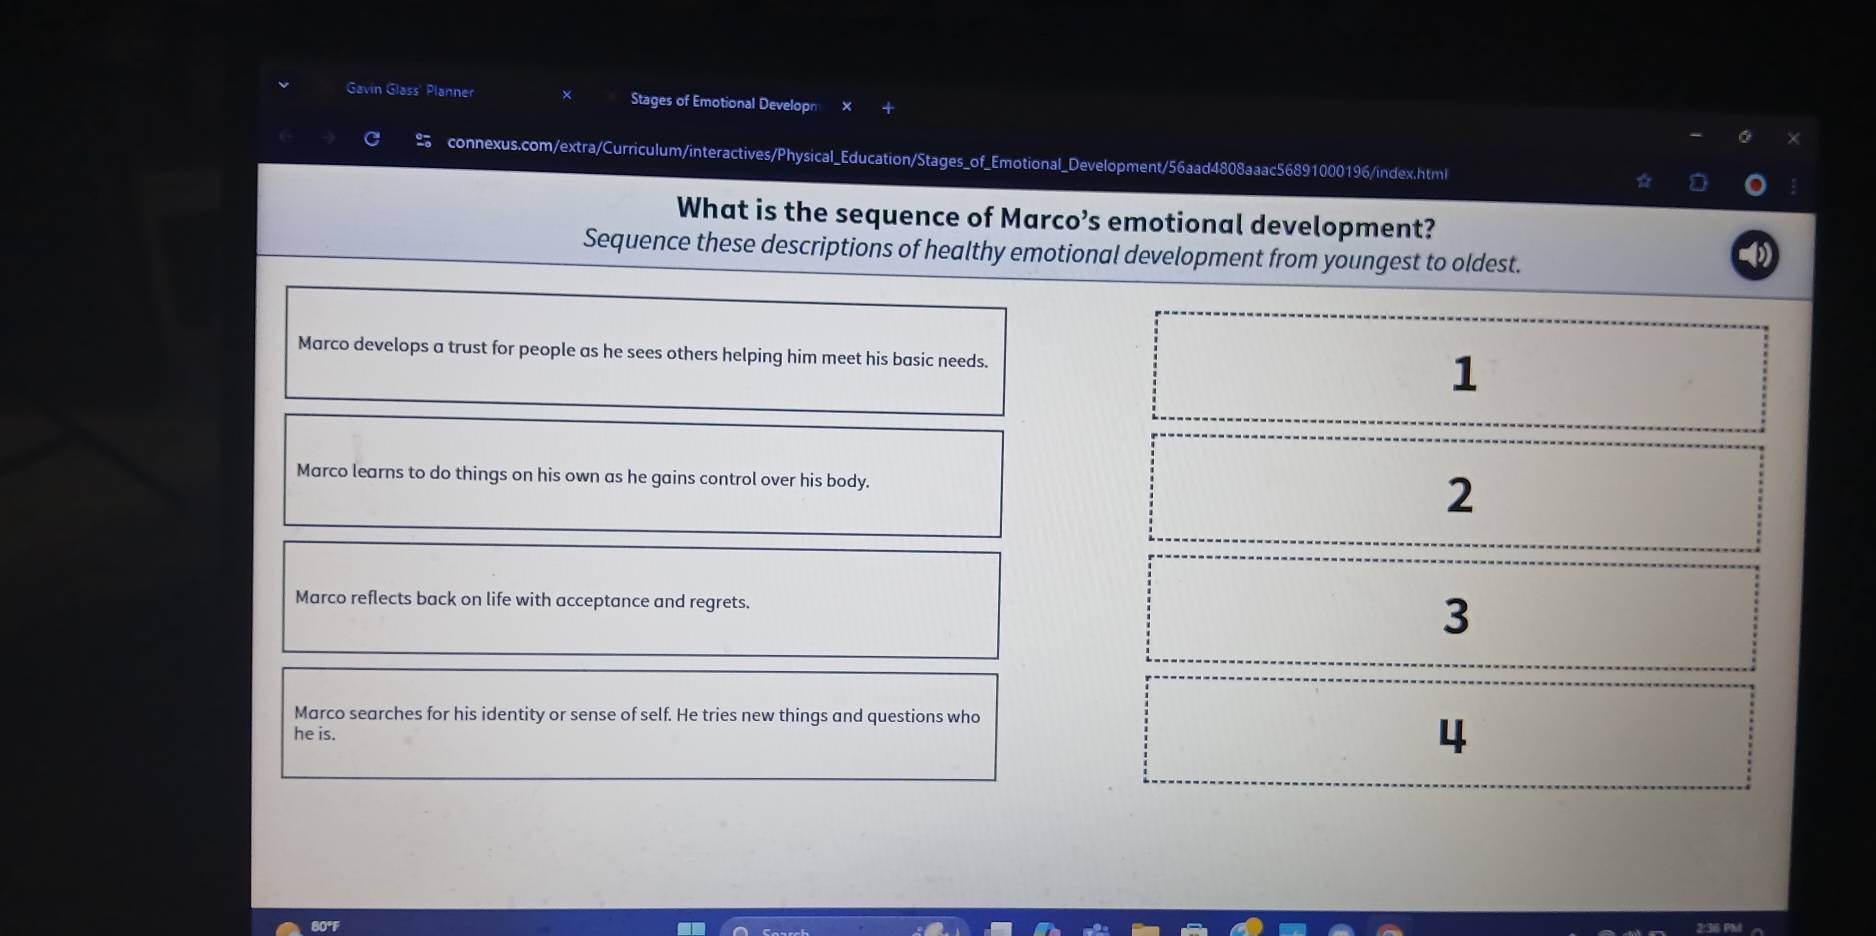Click the 2:36 PM taskbar clock
The image size is (1876, 936).
1719,929
